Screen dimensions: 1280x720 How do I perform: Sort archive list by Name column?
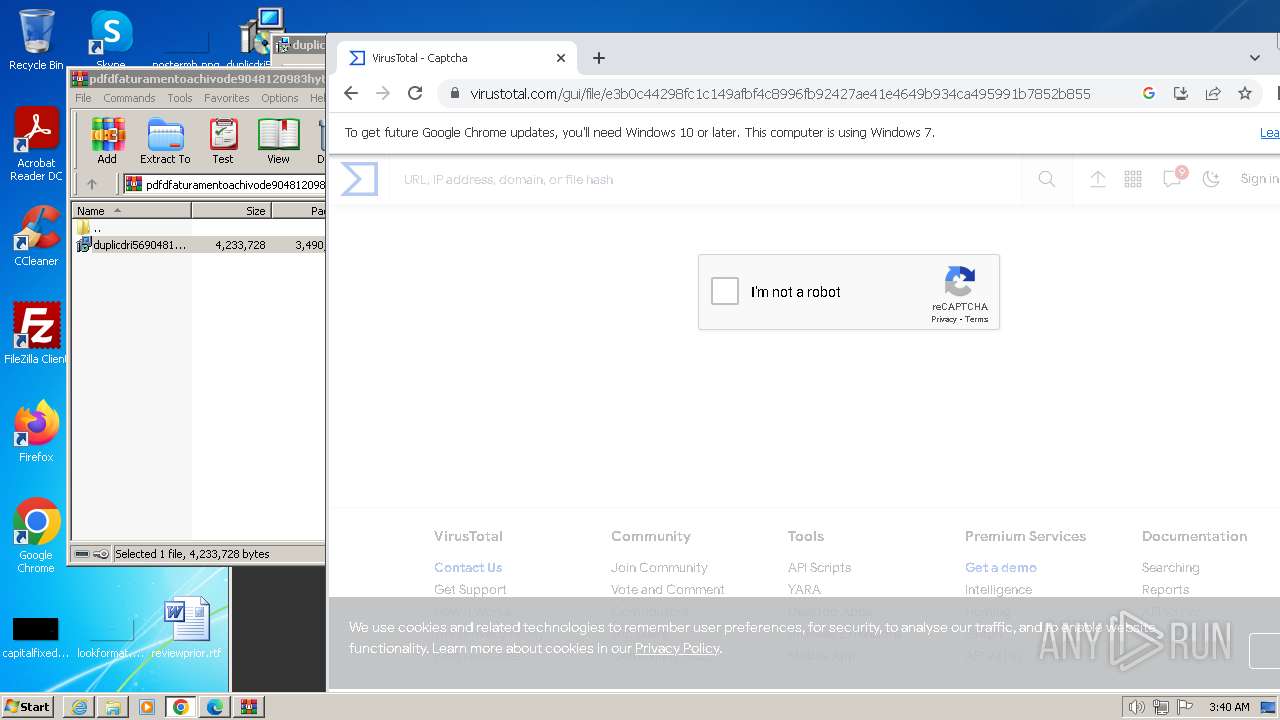click(x=131, y=211)
